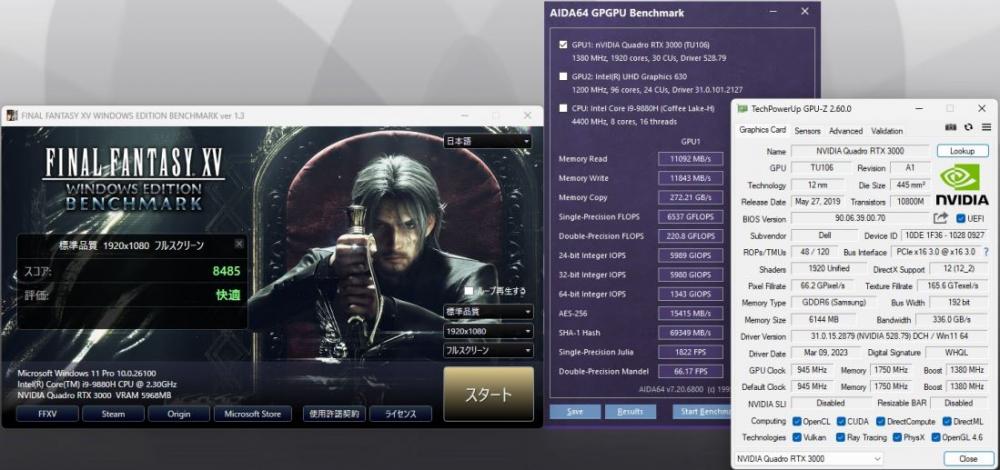The width and height of the screenshot is (1000, 470).
Task: Toggle the Vulkan checkbox in GPU-Z
Action: [797, 437]
